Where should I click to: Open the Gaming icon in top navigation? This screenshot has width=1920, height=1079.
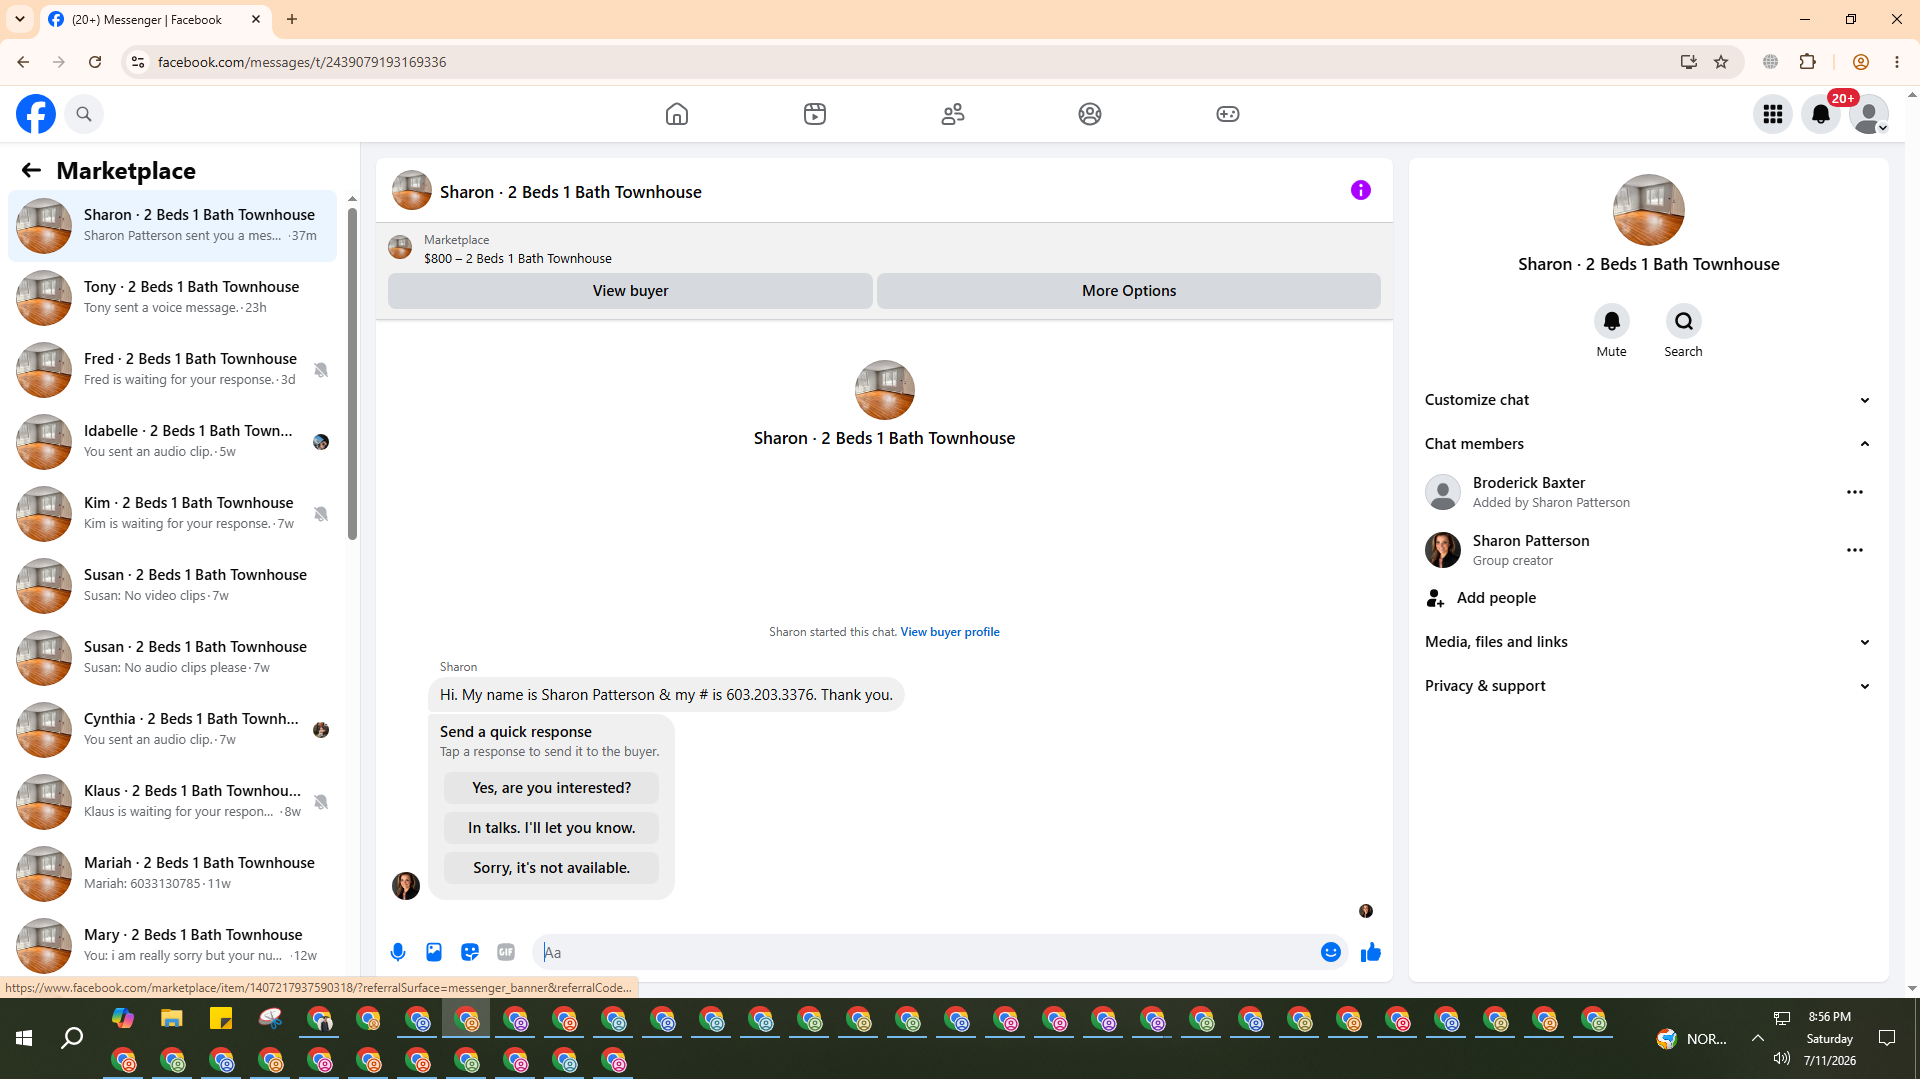tap(1228, 114)
